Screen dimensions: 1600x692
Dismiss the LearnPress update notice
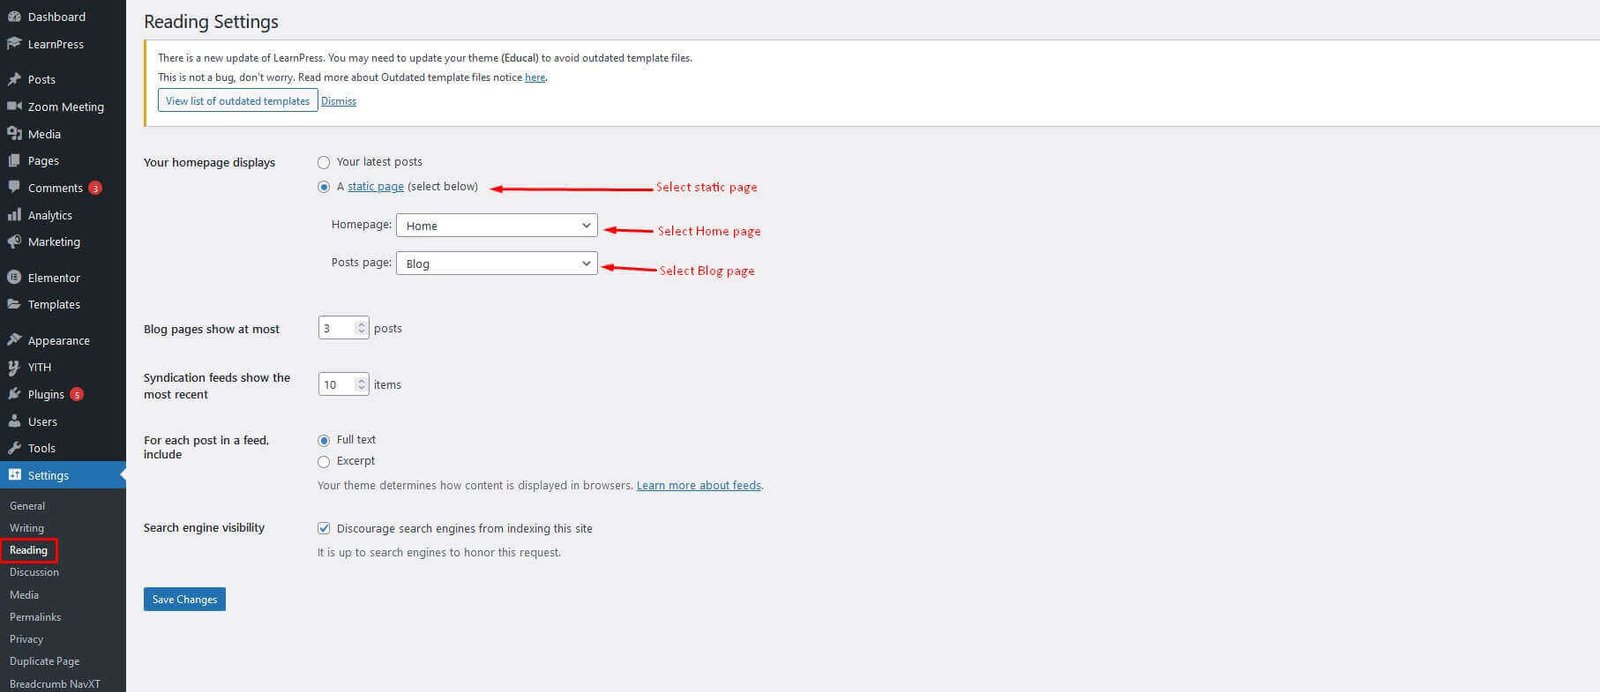tap(338, 101)
